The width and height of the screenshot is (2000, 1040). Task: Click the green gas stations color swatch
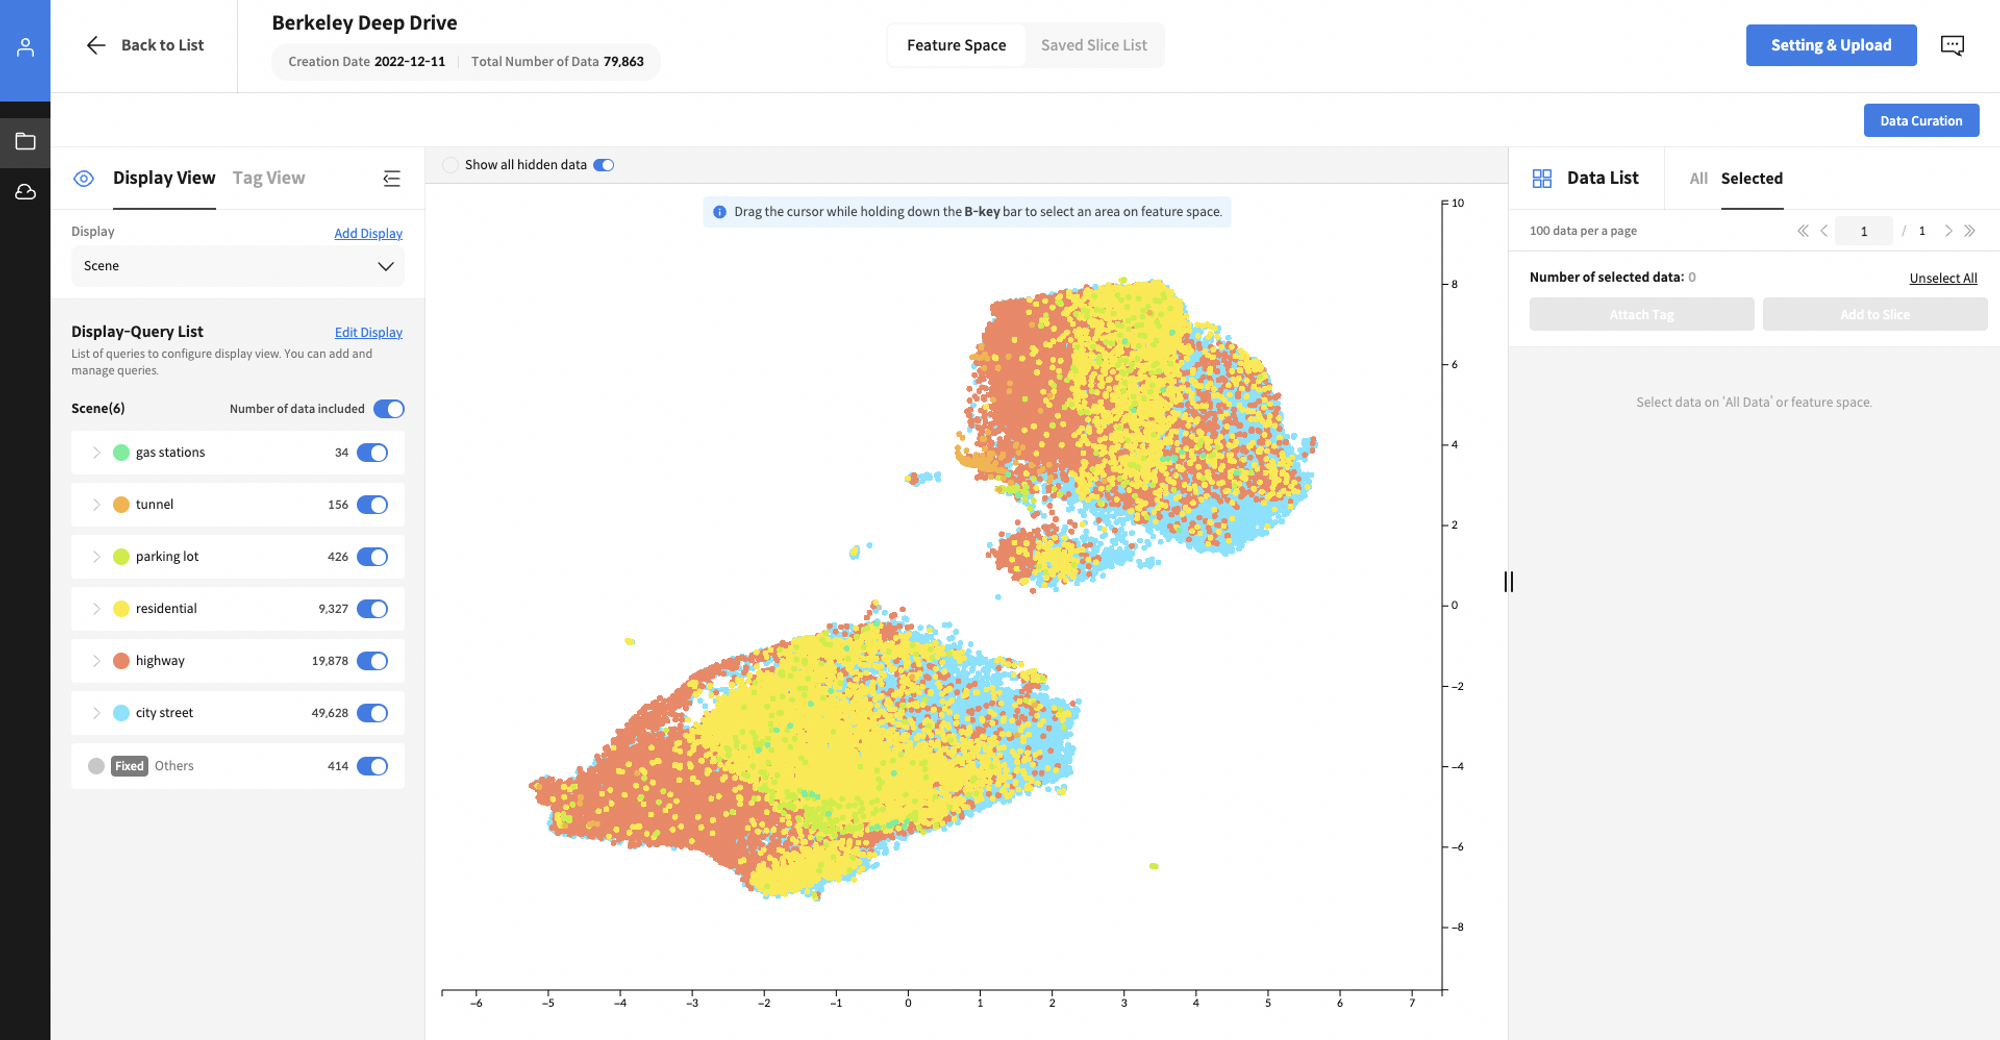pos(121,453)
